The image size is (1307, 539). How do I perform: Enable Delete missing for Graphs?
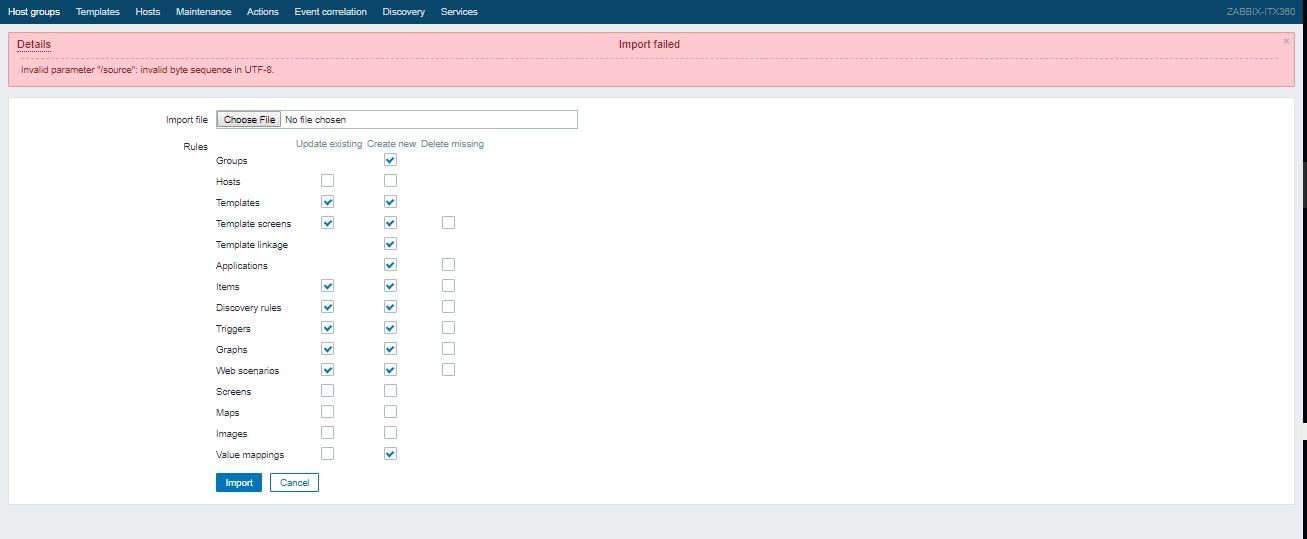coord(448,349)
